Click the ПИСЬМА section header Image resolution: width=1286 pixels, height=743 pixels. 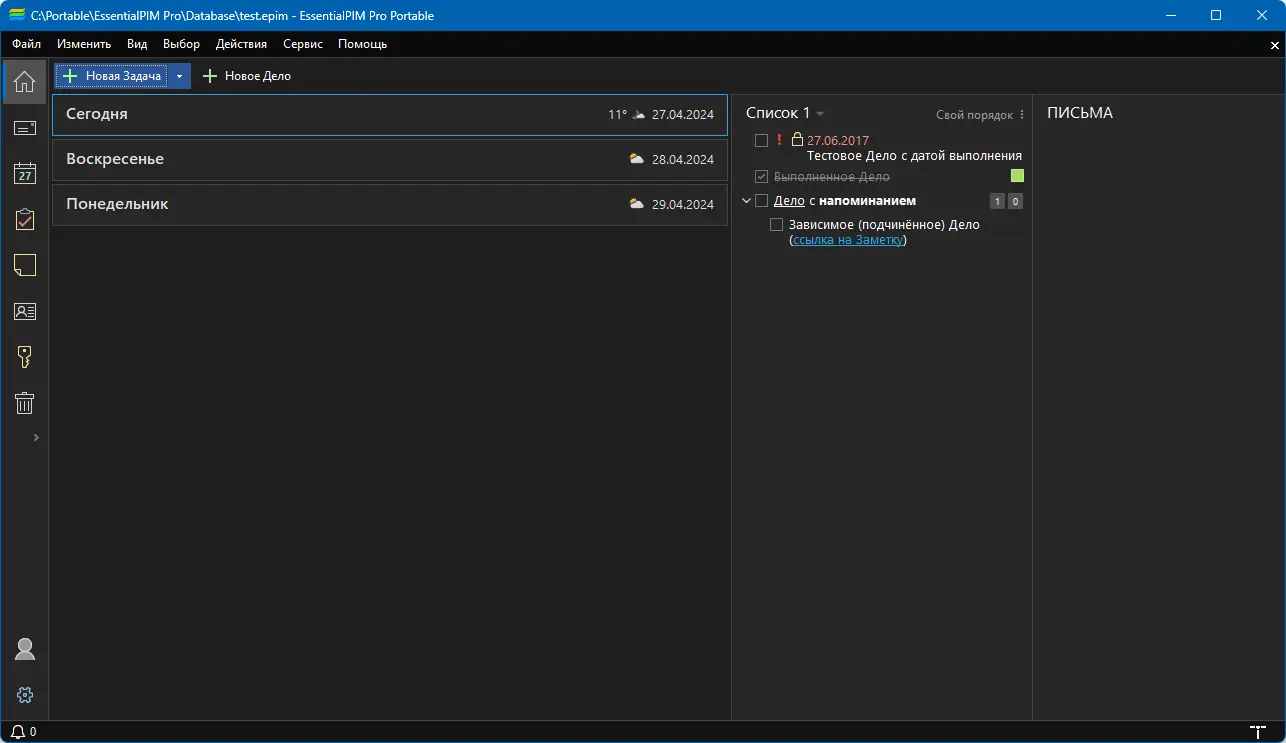point(1080,113)
